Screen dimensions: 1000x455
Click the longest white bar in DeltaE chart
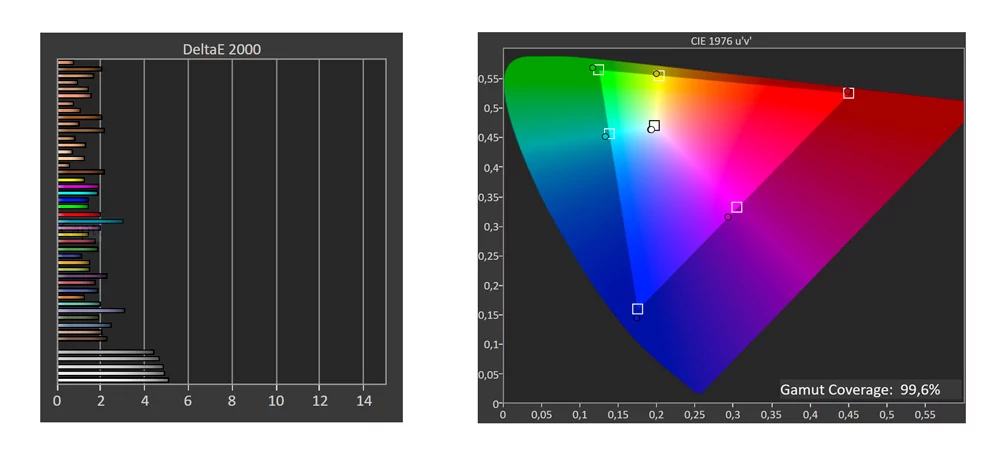113,380
